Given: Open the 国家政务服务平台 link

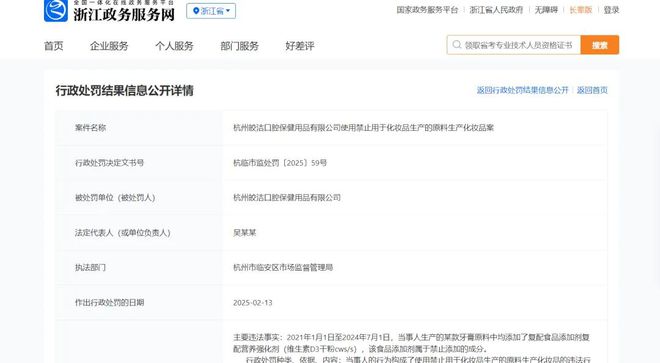Looking at the screenshot, I should [427, 10].
